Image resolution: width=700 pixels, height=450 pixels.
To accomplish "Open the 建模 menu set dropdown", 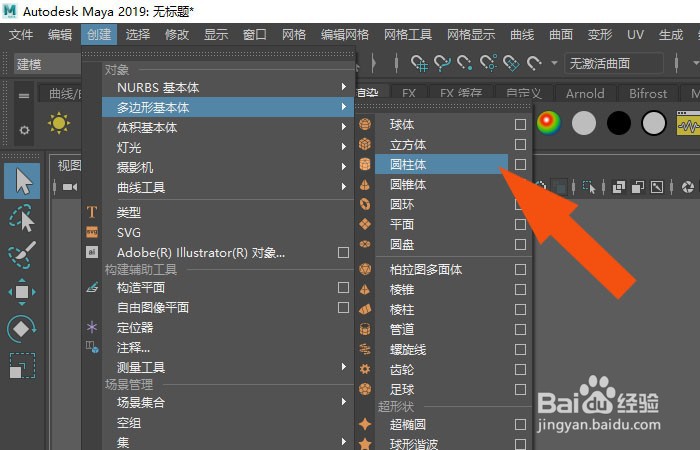I will pos(47,64).
